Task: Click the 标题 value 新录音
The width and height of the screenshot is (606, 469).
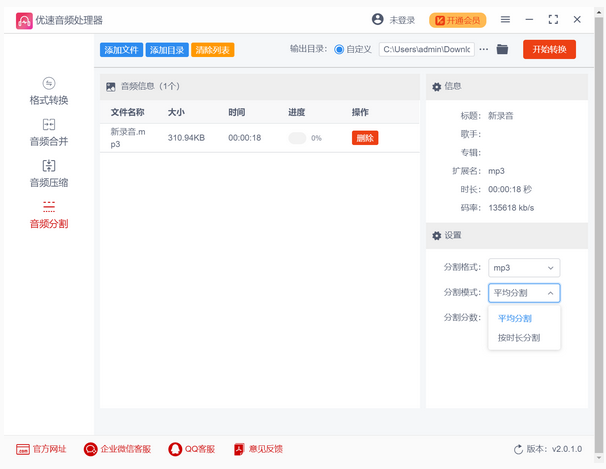Action: pyautogui.click(x=500, y=116)
